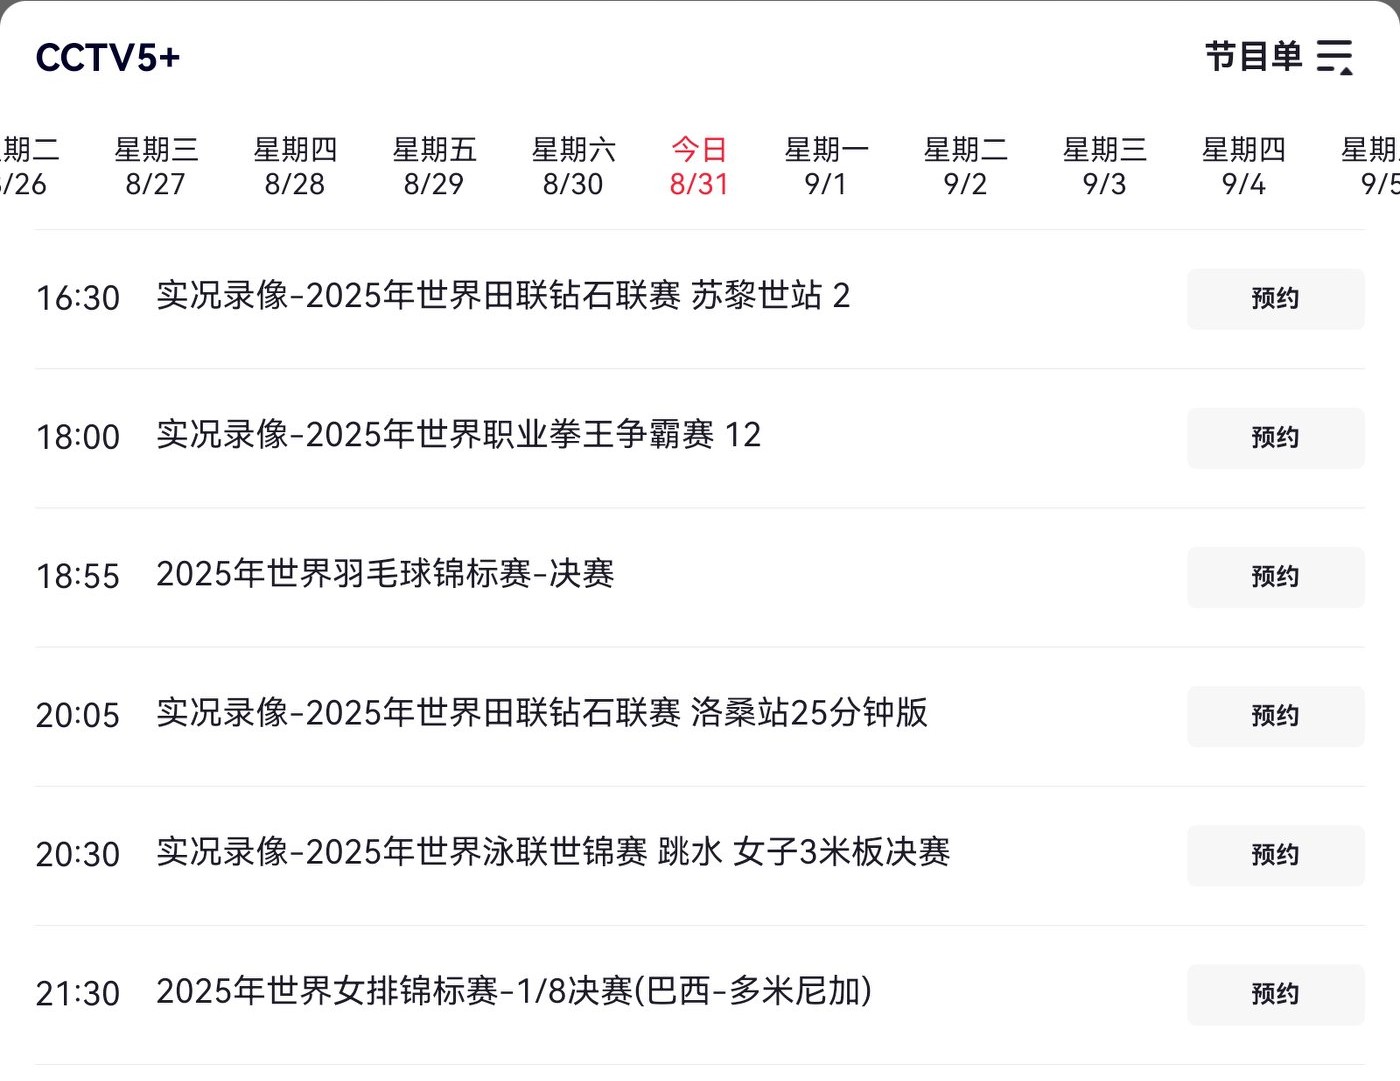This screenshot has width=1400, height=1081.
Task: Open the 节目单 schedule list icon
Action: pos(1334,57)
